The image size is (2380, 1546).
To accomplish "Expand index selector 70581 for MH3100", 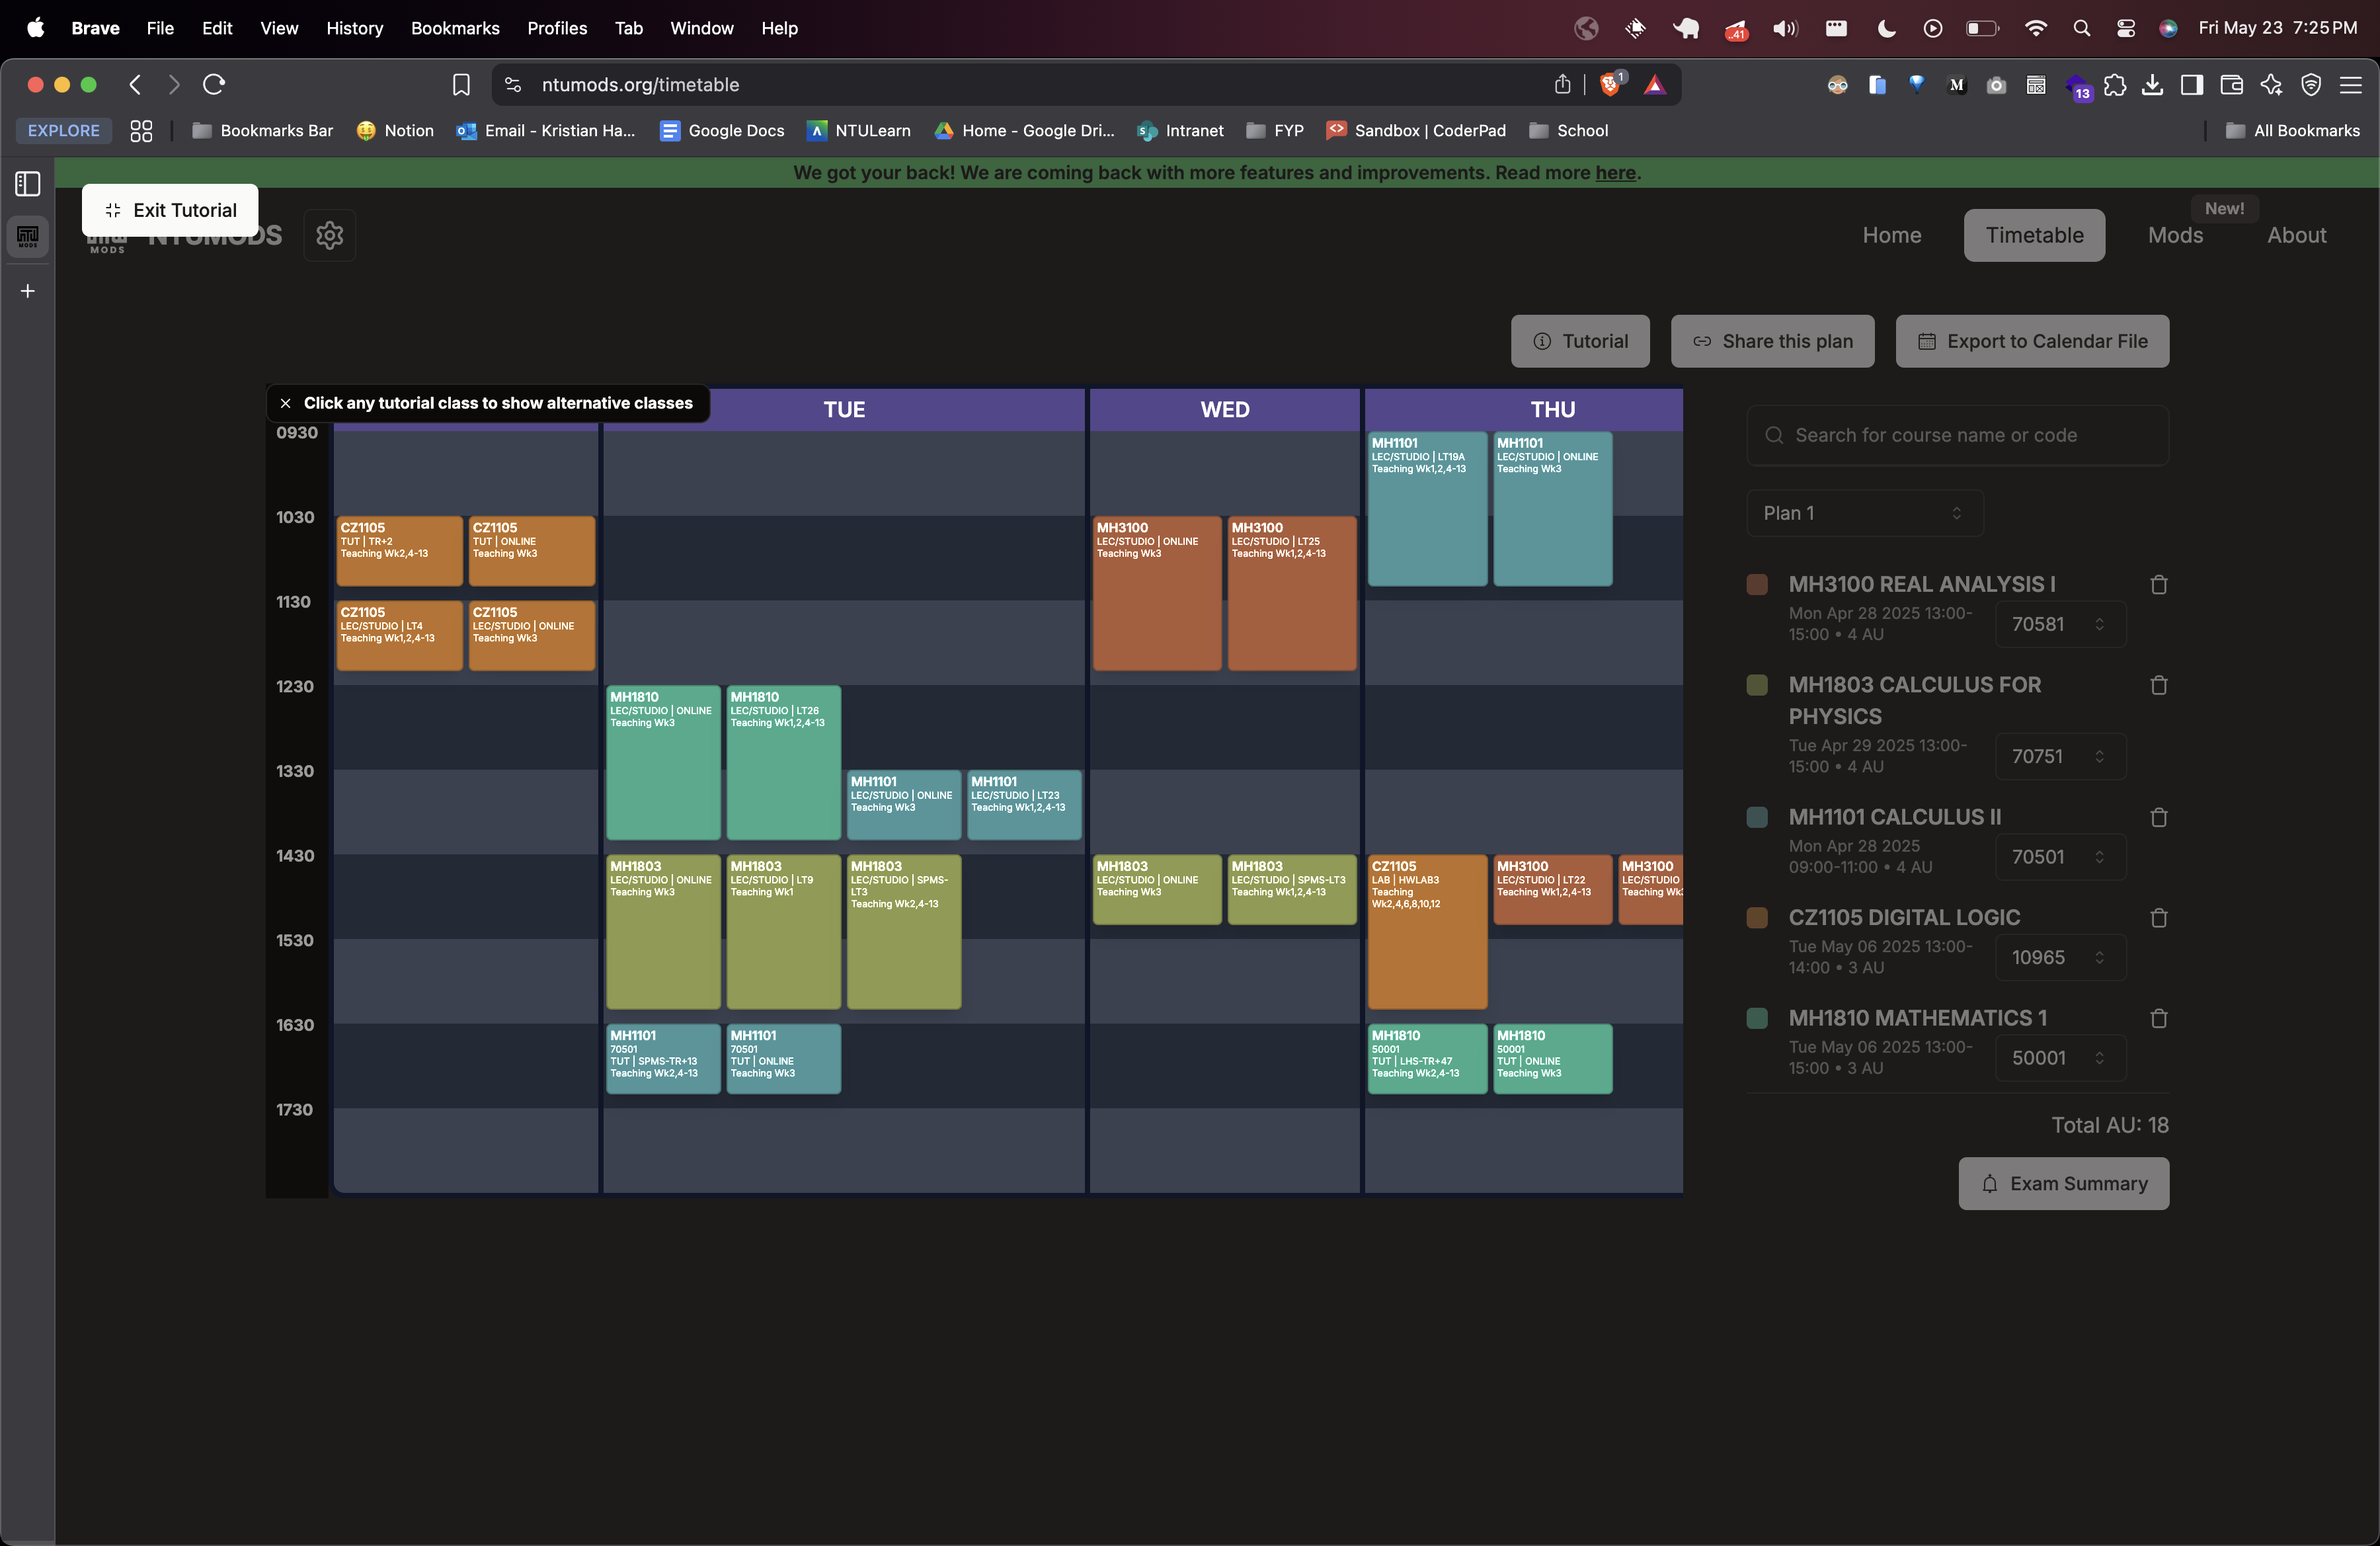I will pos(2059,624).
